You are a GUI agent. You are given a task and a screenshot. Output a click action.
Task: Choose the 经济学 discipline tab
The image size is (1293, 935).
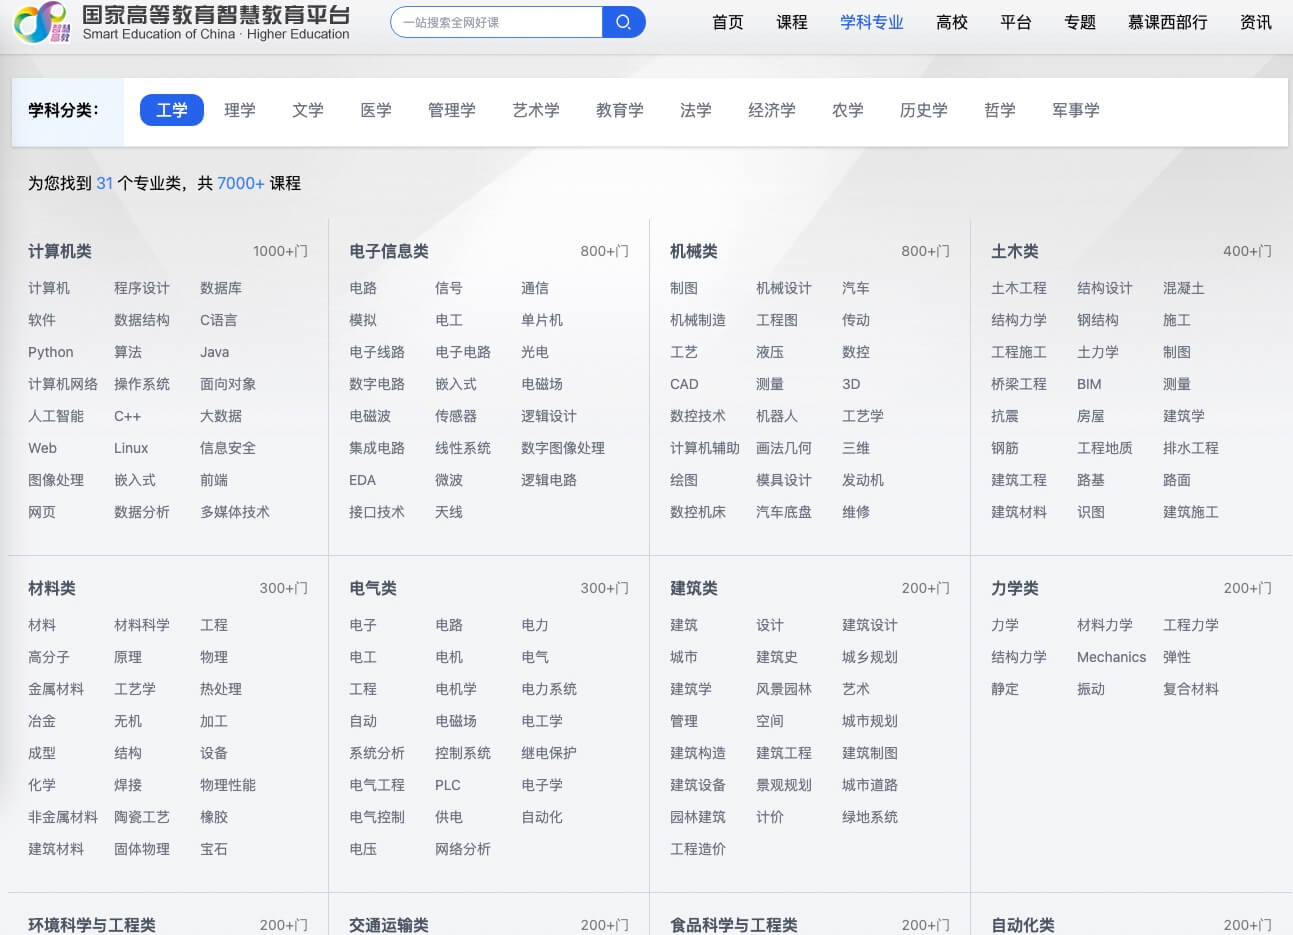[771, 110]
